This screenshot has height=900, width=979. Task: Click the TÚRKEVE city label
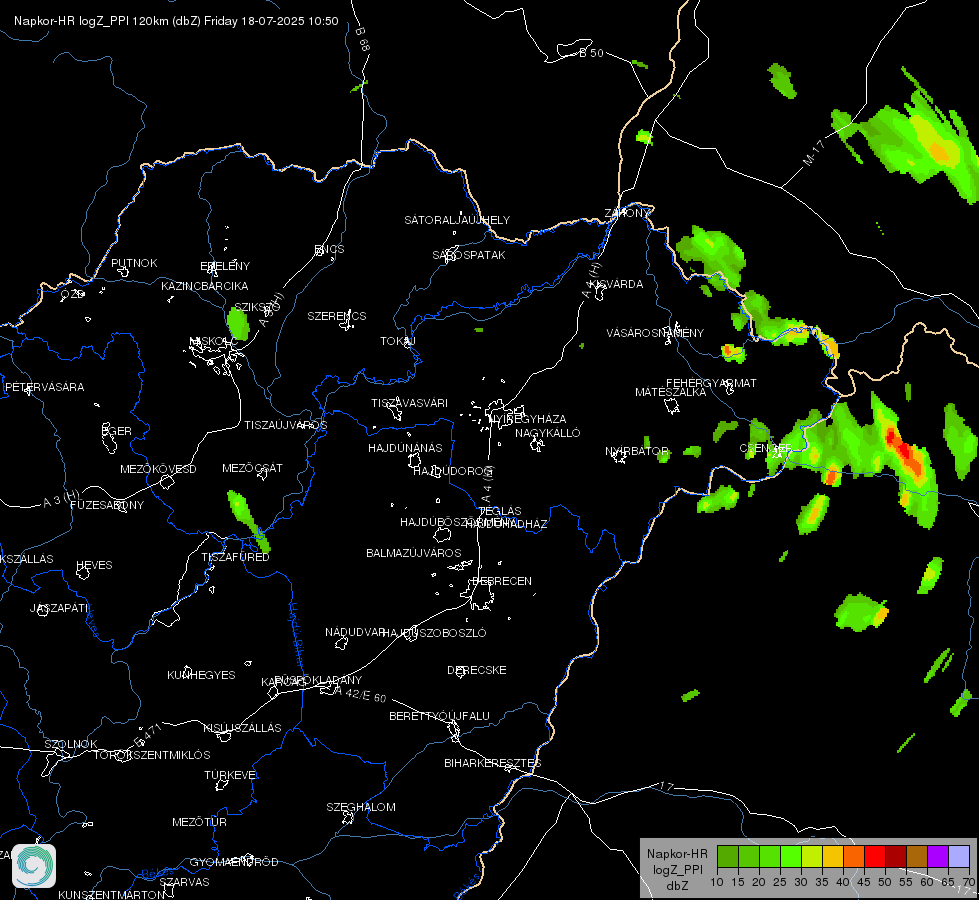232,774
